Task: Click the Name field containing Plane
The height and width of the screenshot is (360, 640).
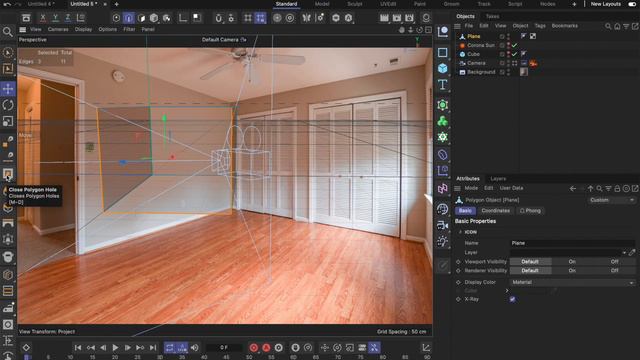Action: tap(572, 243)
